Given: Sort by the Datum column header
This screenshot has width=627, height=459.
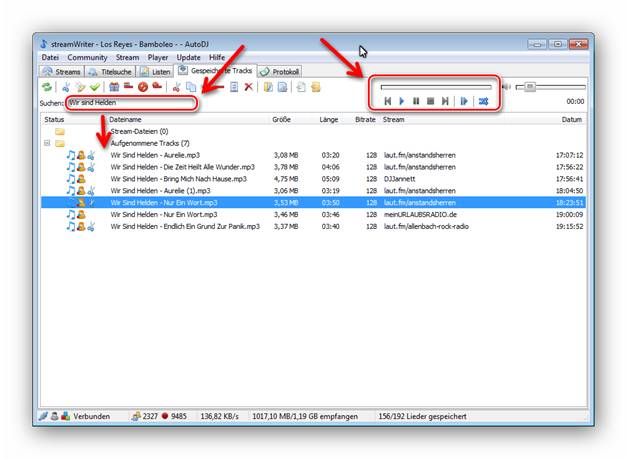Looking at the screenshot, I should click(571, 119).
